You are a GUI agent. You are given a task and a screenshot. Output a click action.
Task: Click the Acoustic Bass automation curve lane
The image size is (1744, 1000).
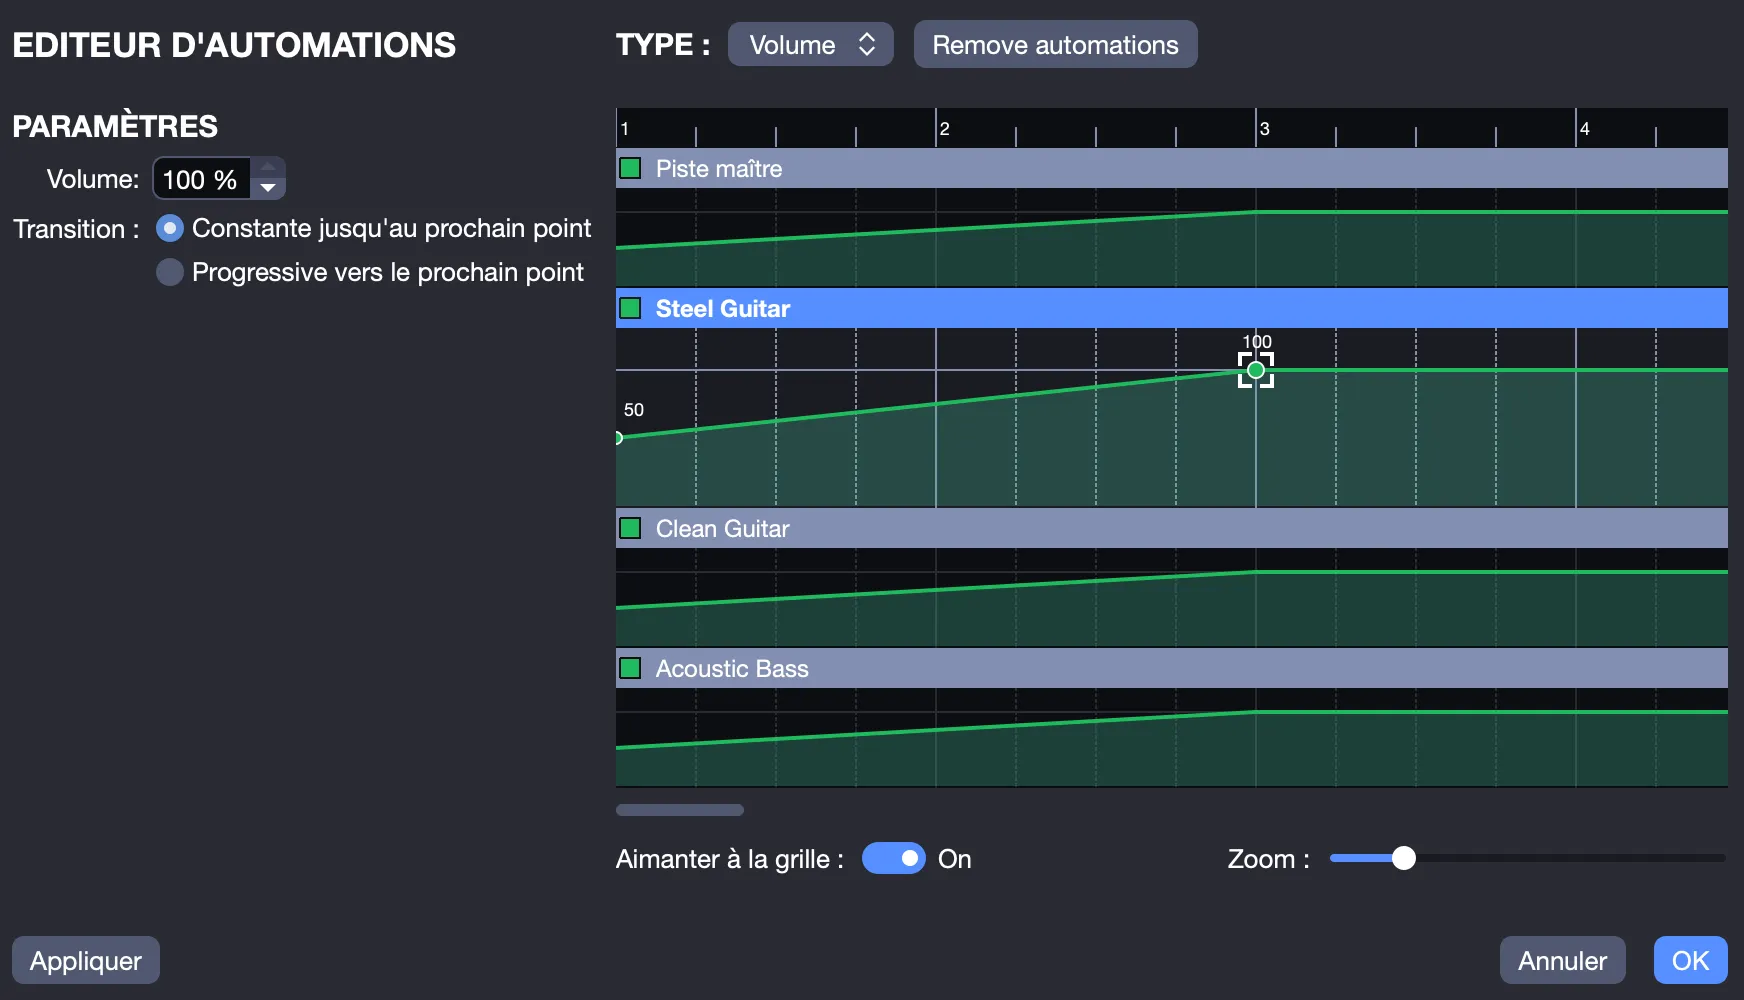1172,738
